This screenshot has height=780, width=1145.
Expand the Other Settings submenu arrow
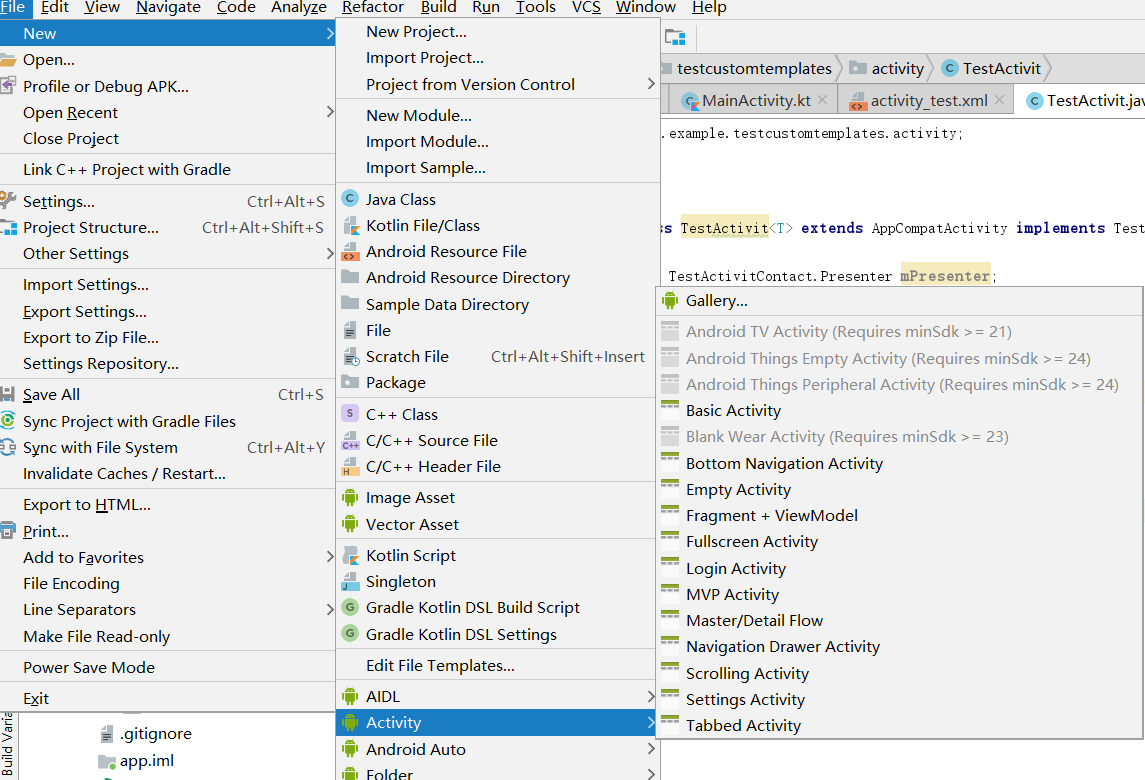click(x=329, y=253)
